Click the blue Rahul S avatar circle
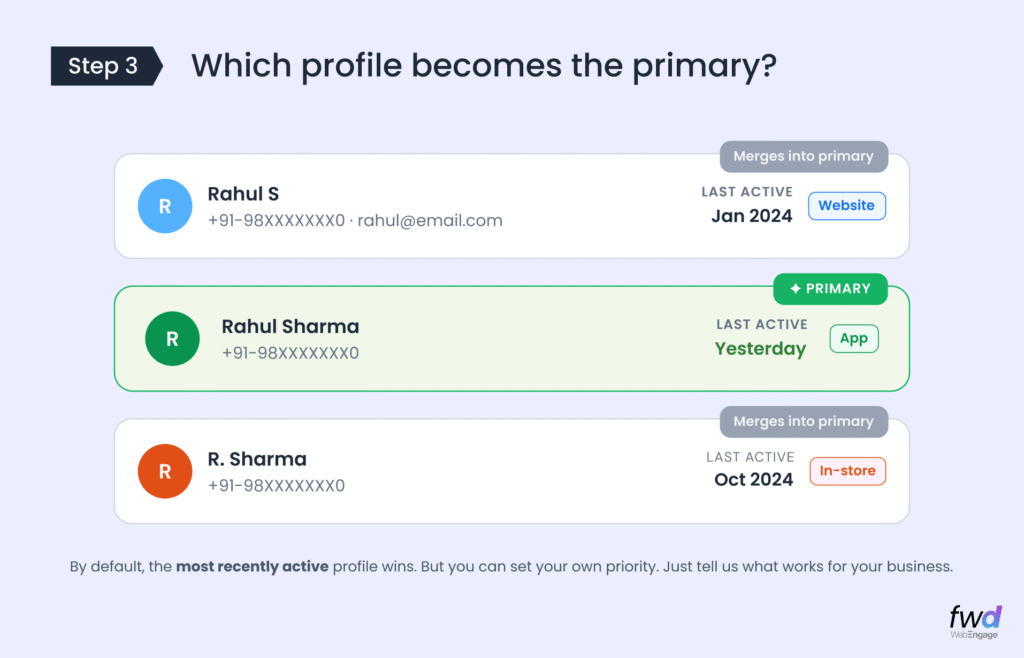Viewport: 1024px width, 658px height. coord(165,206)
